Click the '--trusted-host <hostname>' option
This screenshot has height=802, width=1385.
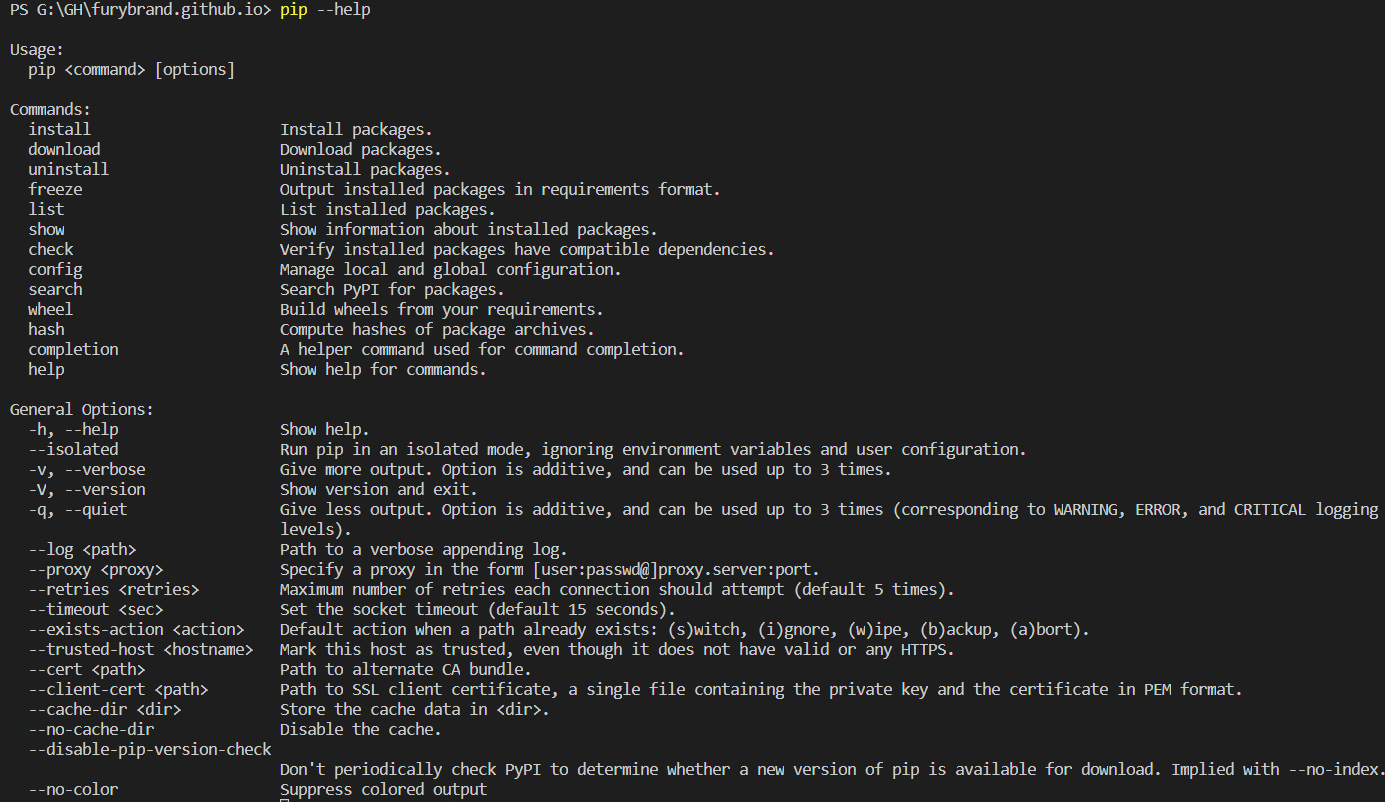(x=141, y=649)
